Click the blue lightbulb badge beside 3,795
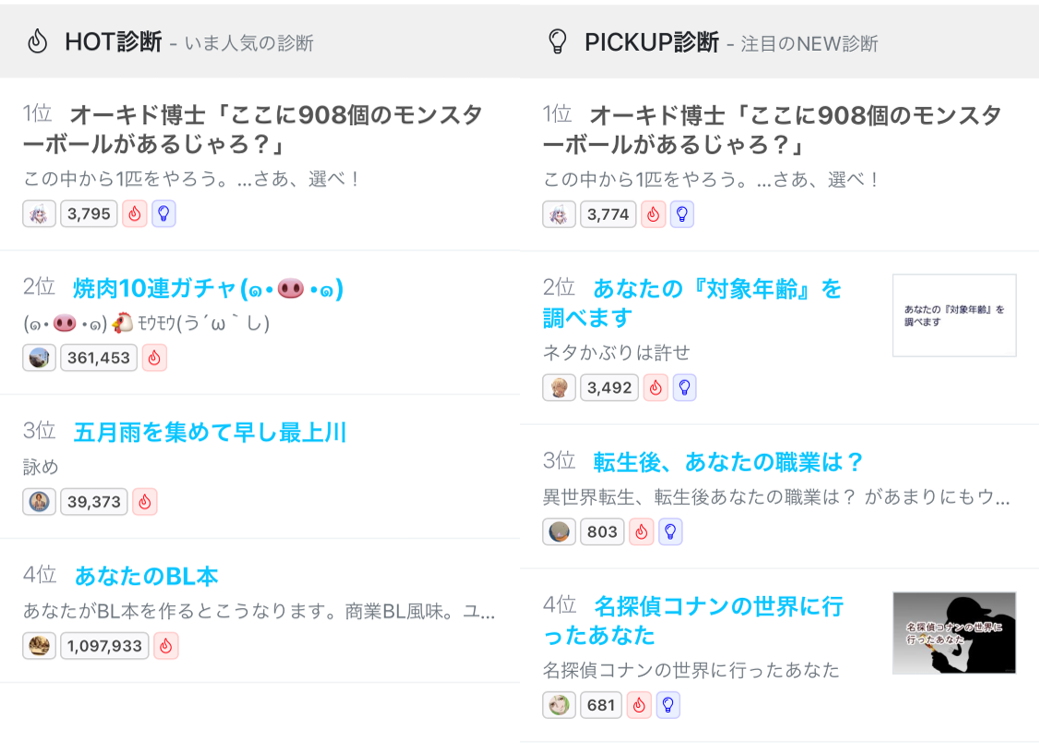The height and width of the screenshot is (745, 1039). click(x=164, y=214)
